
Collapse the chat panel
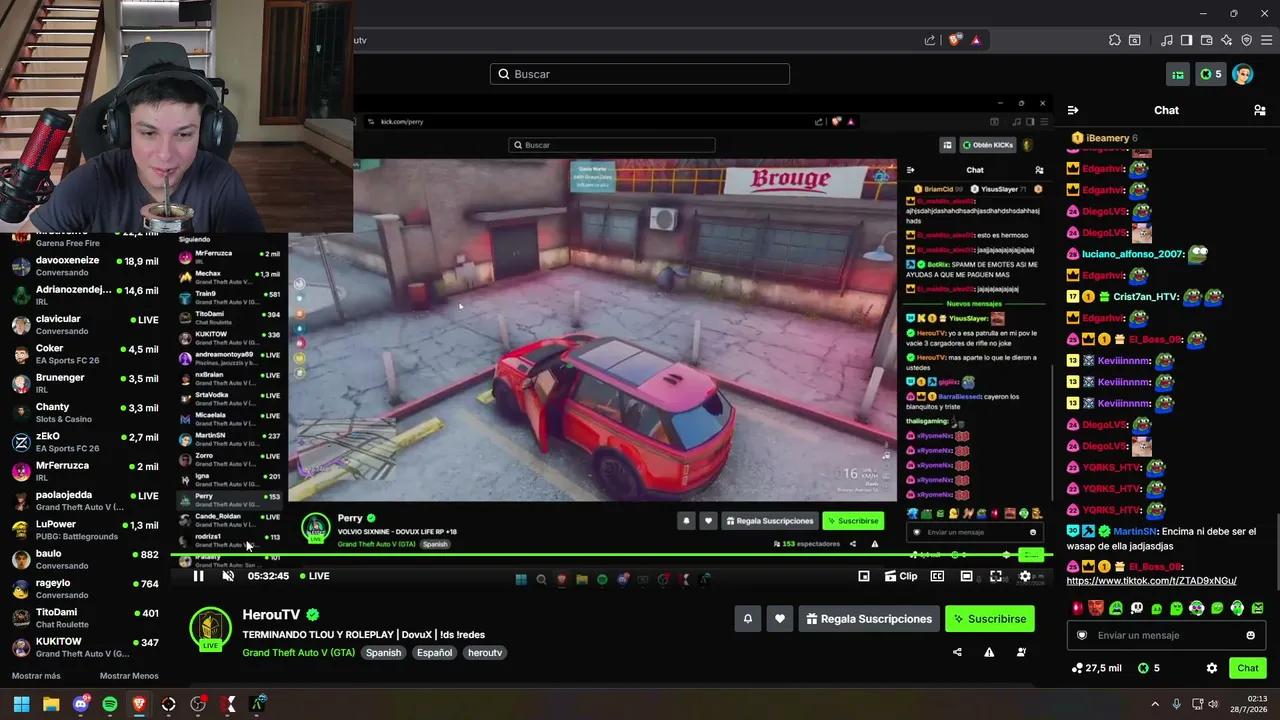[1073, 110]
